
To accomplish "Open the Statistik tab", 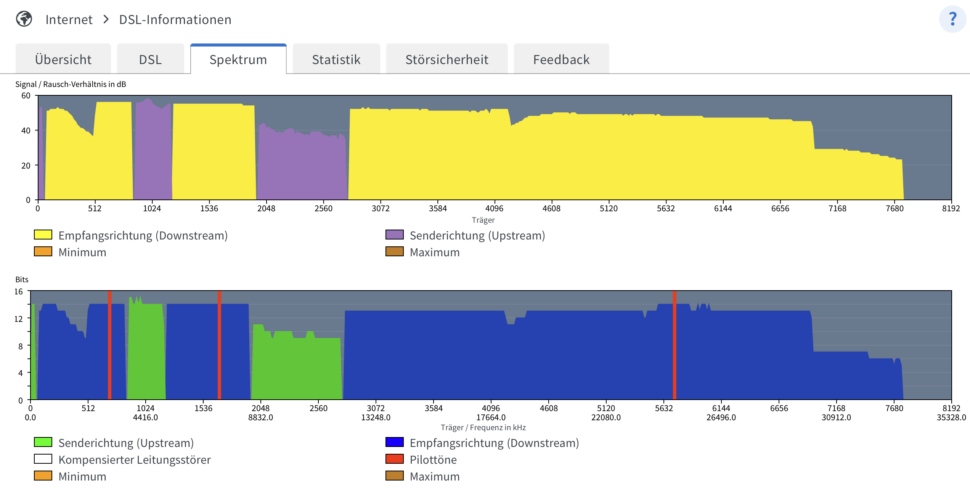I will pyautogui.click(x=336, y=59).
